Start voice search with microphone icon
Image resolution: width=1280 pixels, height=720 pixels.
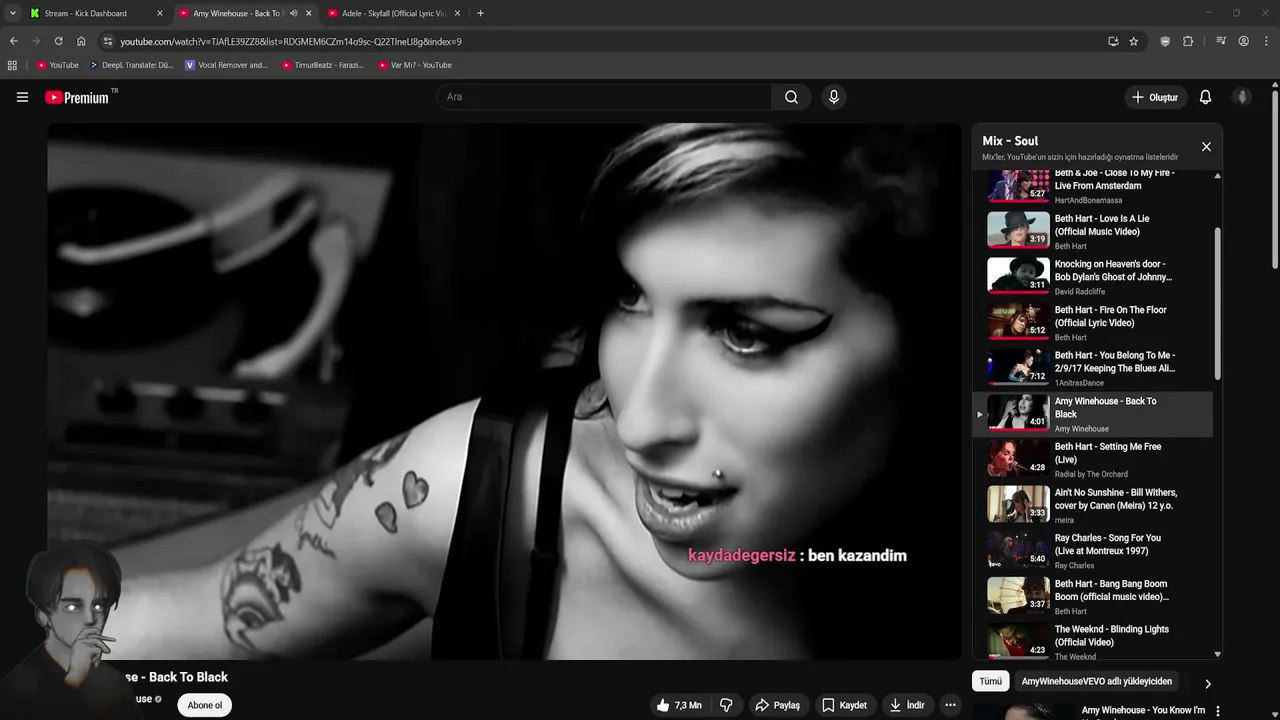point(833,97)
